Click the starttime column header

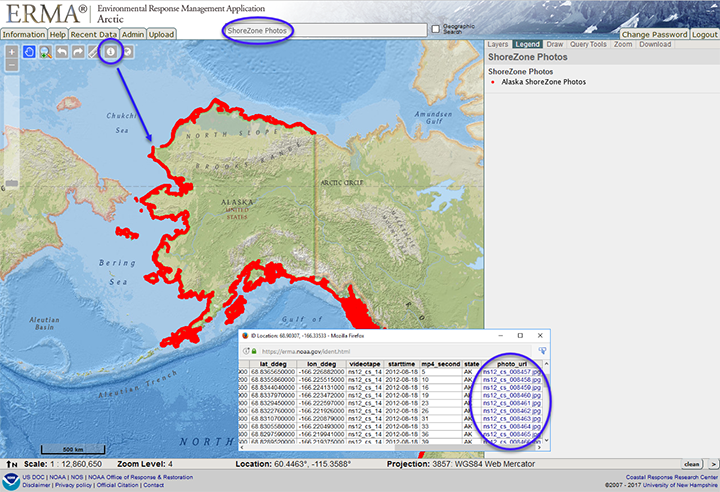click(x=401, y=364)
